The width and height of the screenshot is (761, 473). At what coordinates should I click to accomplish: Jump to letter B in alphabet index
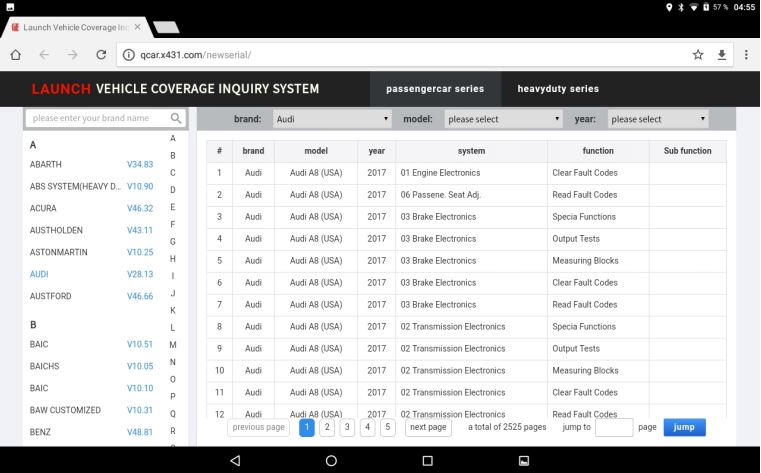tap(173, 156)
